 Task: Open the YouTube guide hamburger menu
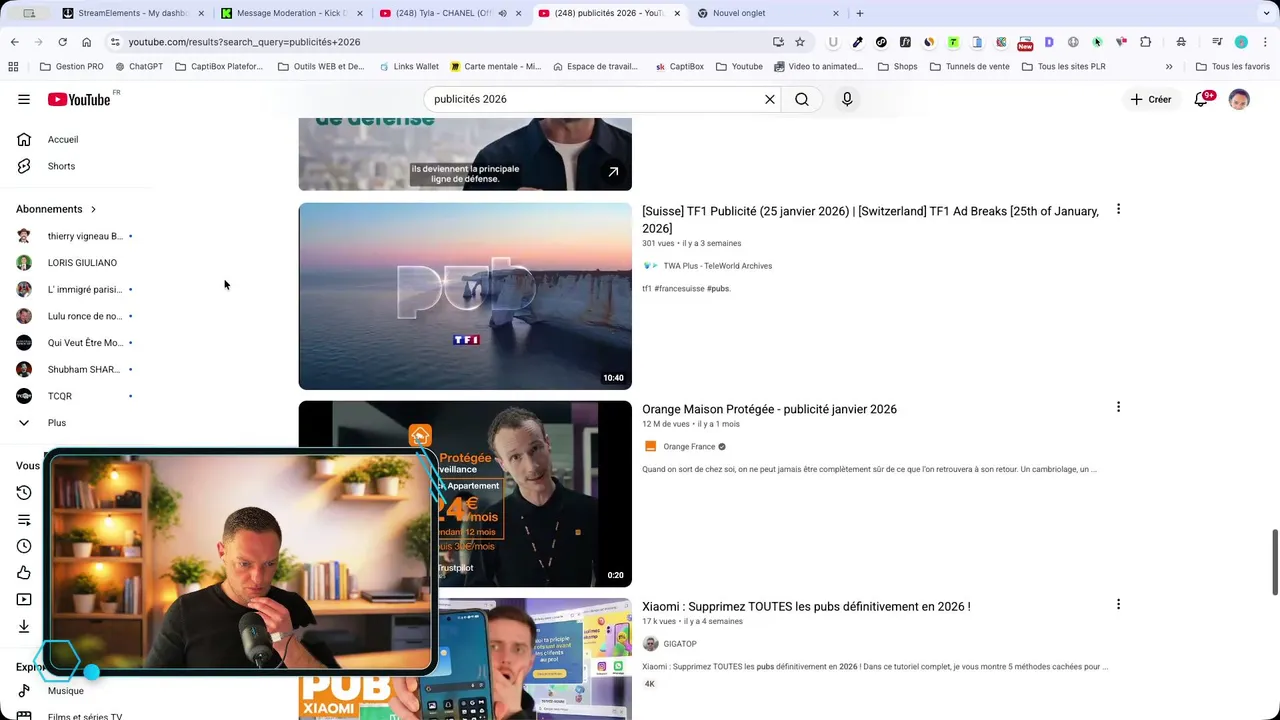[24, 99]
